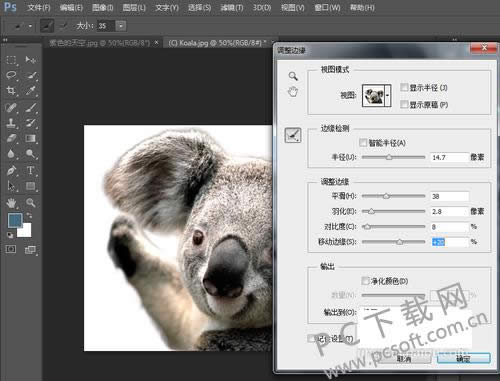The width and height of the screenshot is (500, 381).
Task: Select the Clone Stamp tool
Action: (x=11, y=123)
